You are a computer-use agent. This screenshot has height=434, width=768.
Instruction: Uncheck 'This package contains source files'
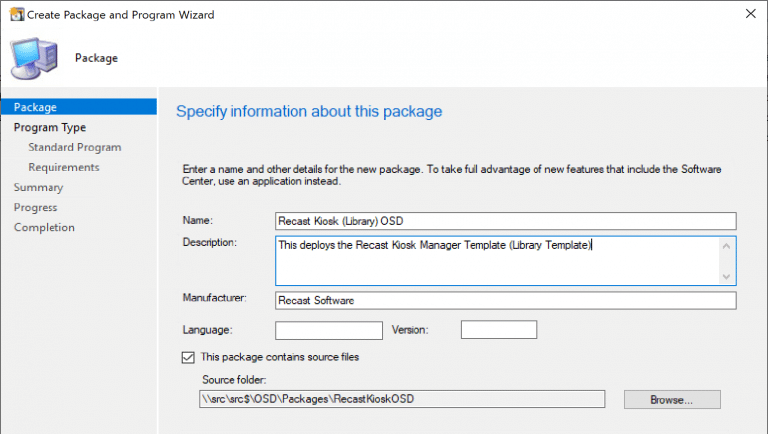(188, 357)
